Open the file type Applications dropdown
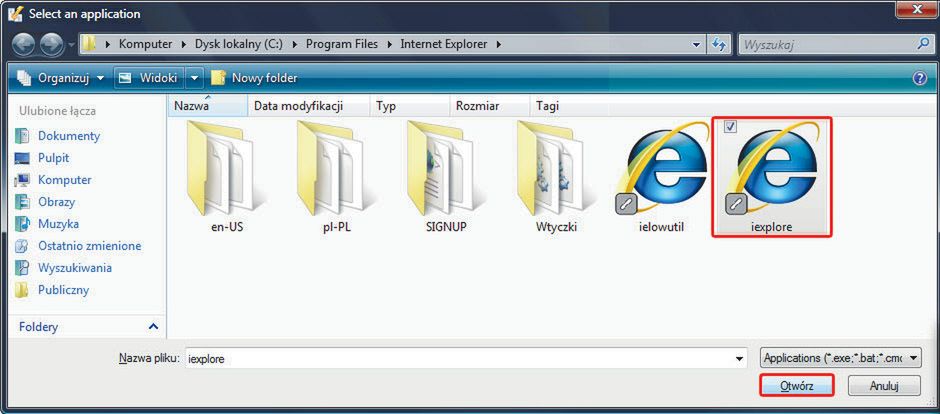Viewport: 940px width, 414px height. click(840, 358)
